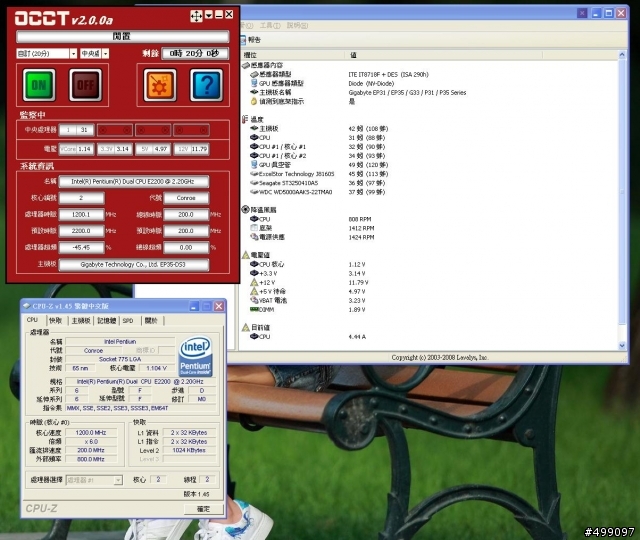
Task: Click the 報告 report icon in Everest toolbar
Action: tap(243, 40)
